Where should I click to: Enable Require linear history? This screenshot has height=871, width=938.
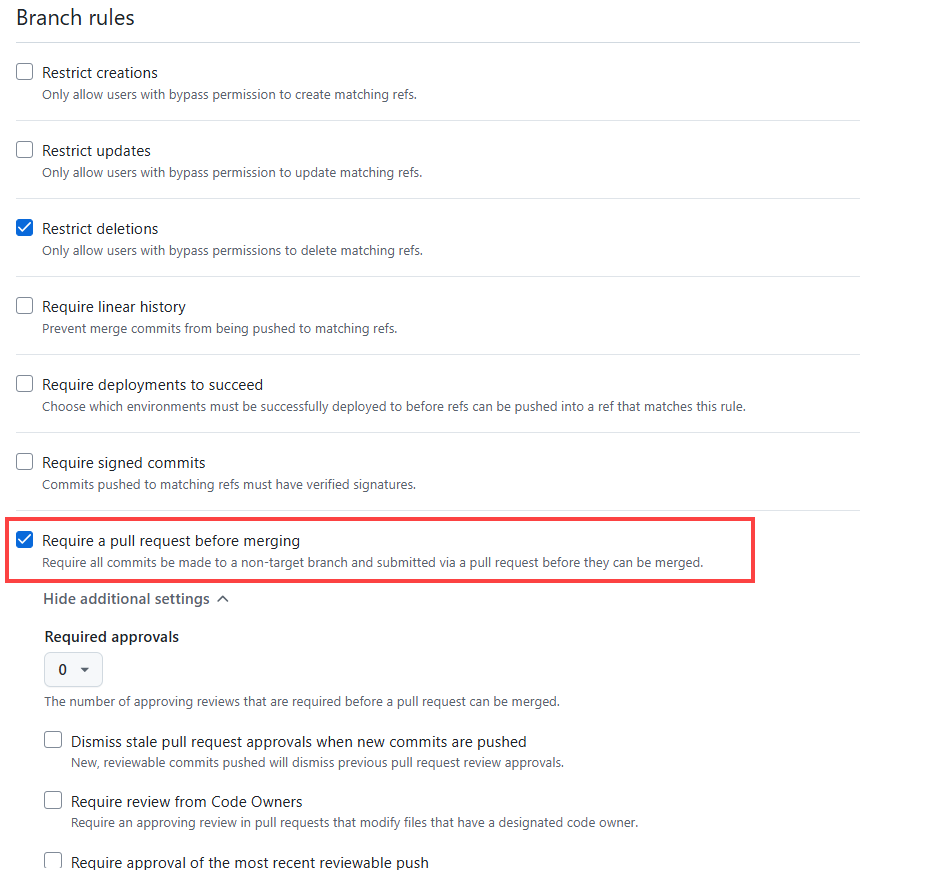24,305
